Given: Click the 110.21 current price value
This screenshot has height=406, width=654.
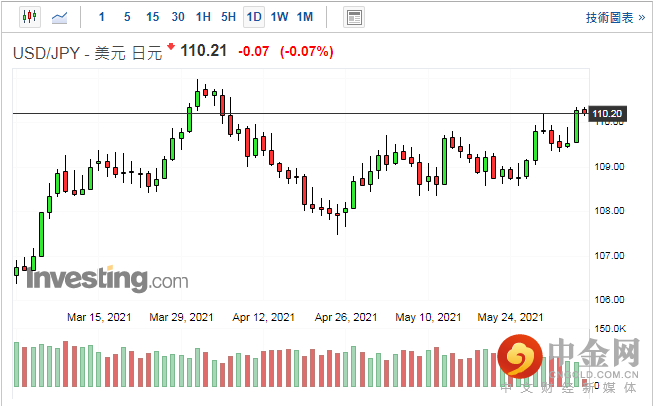Looking at the screenshot, I should (204, 51).
